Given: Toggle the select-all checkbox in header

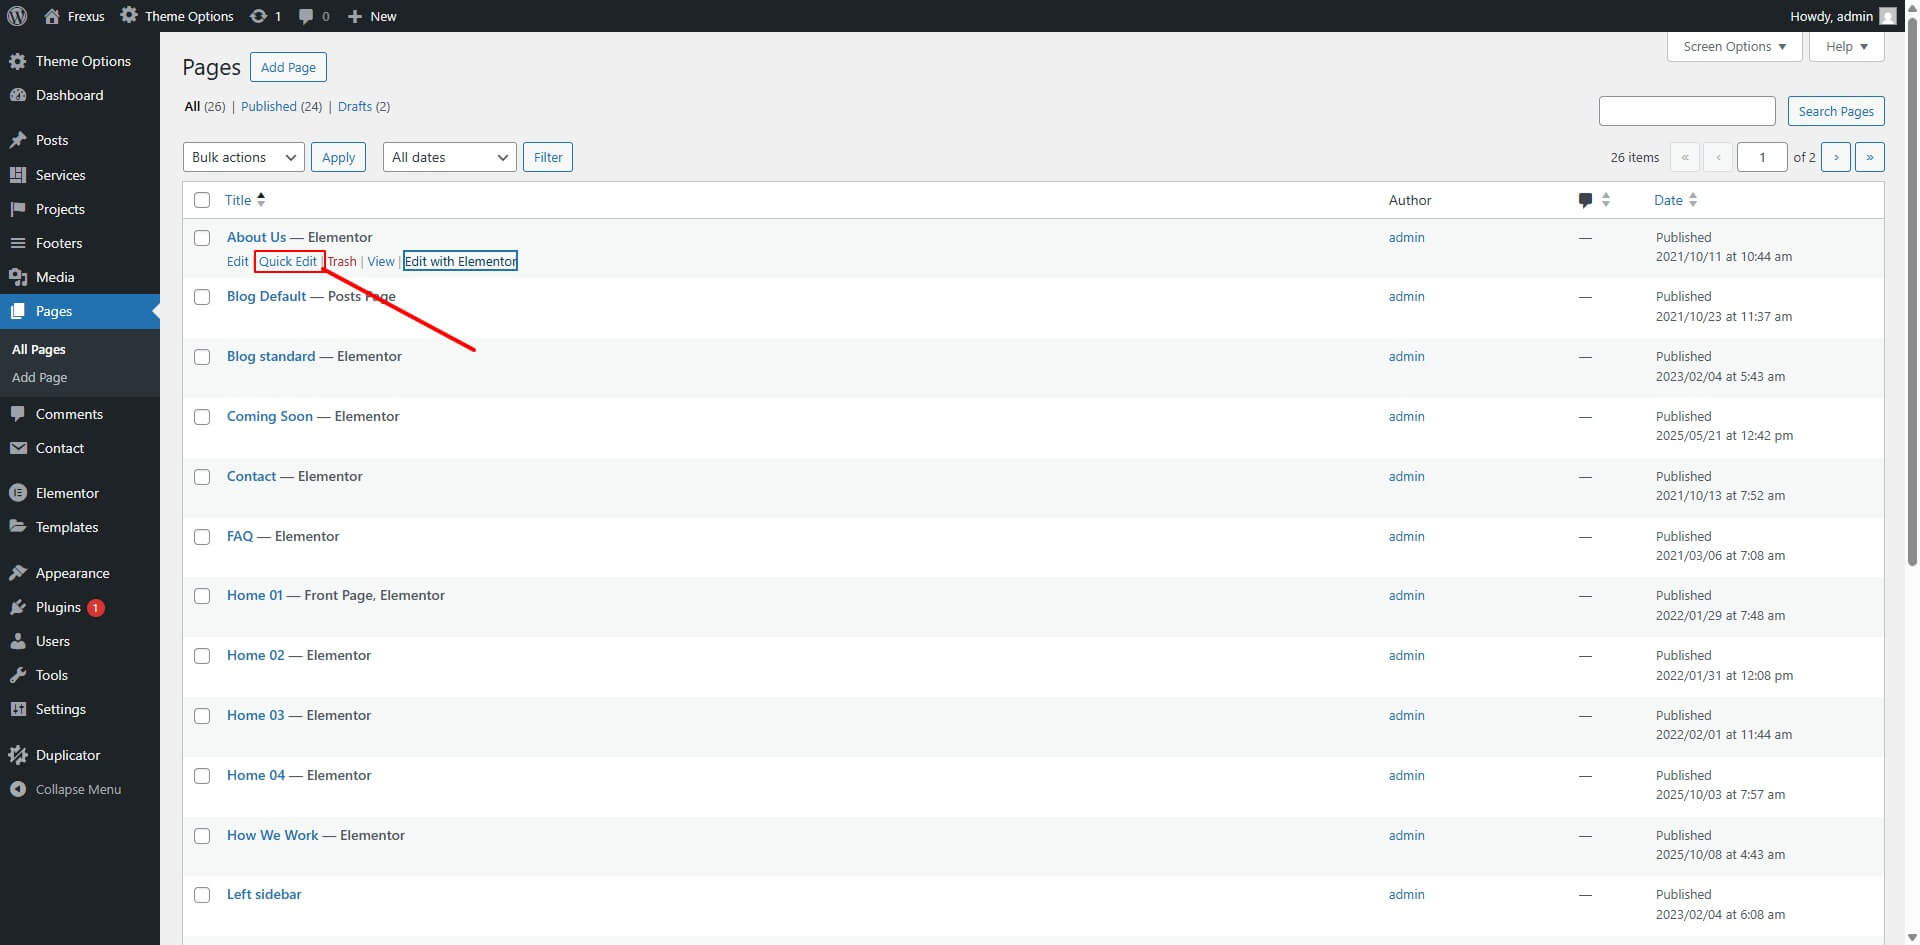Looking at the screenshot, I should [202, 200].
